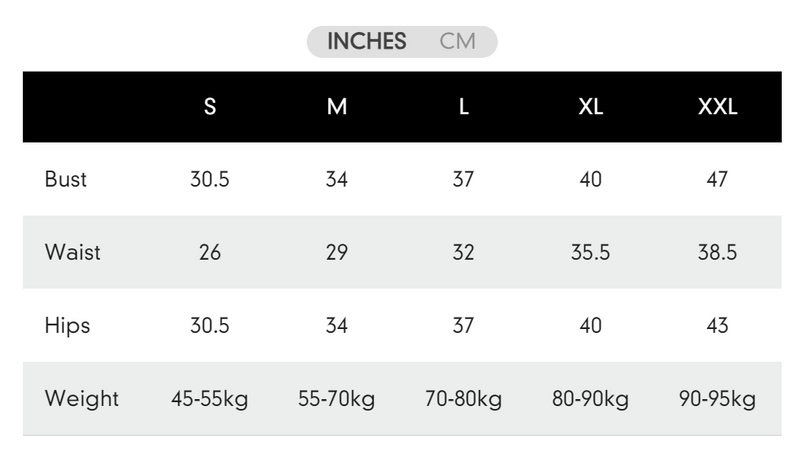Click the S size column header
This screenshot has height=457, width=800.
[x=210, y=107]
